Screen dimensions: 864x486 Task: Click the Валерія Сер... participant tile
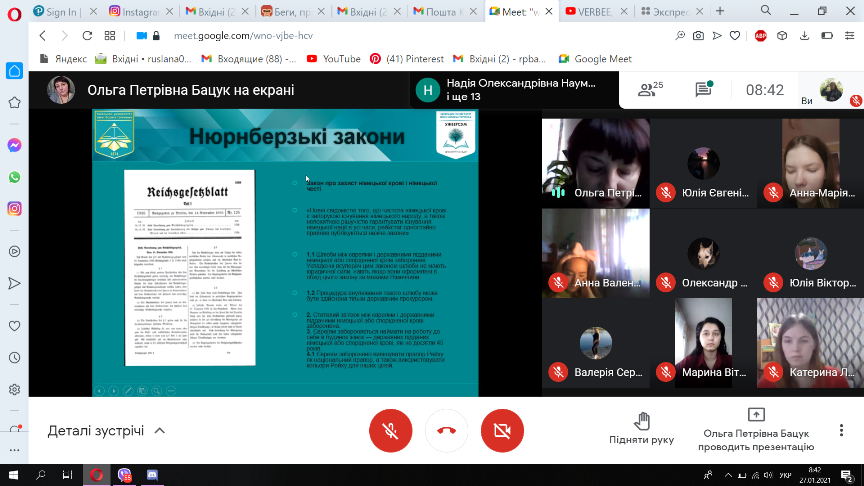(596, 343)
